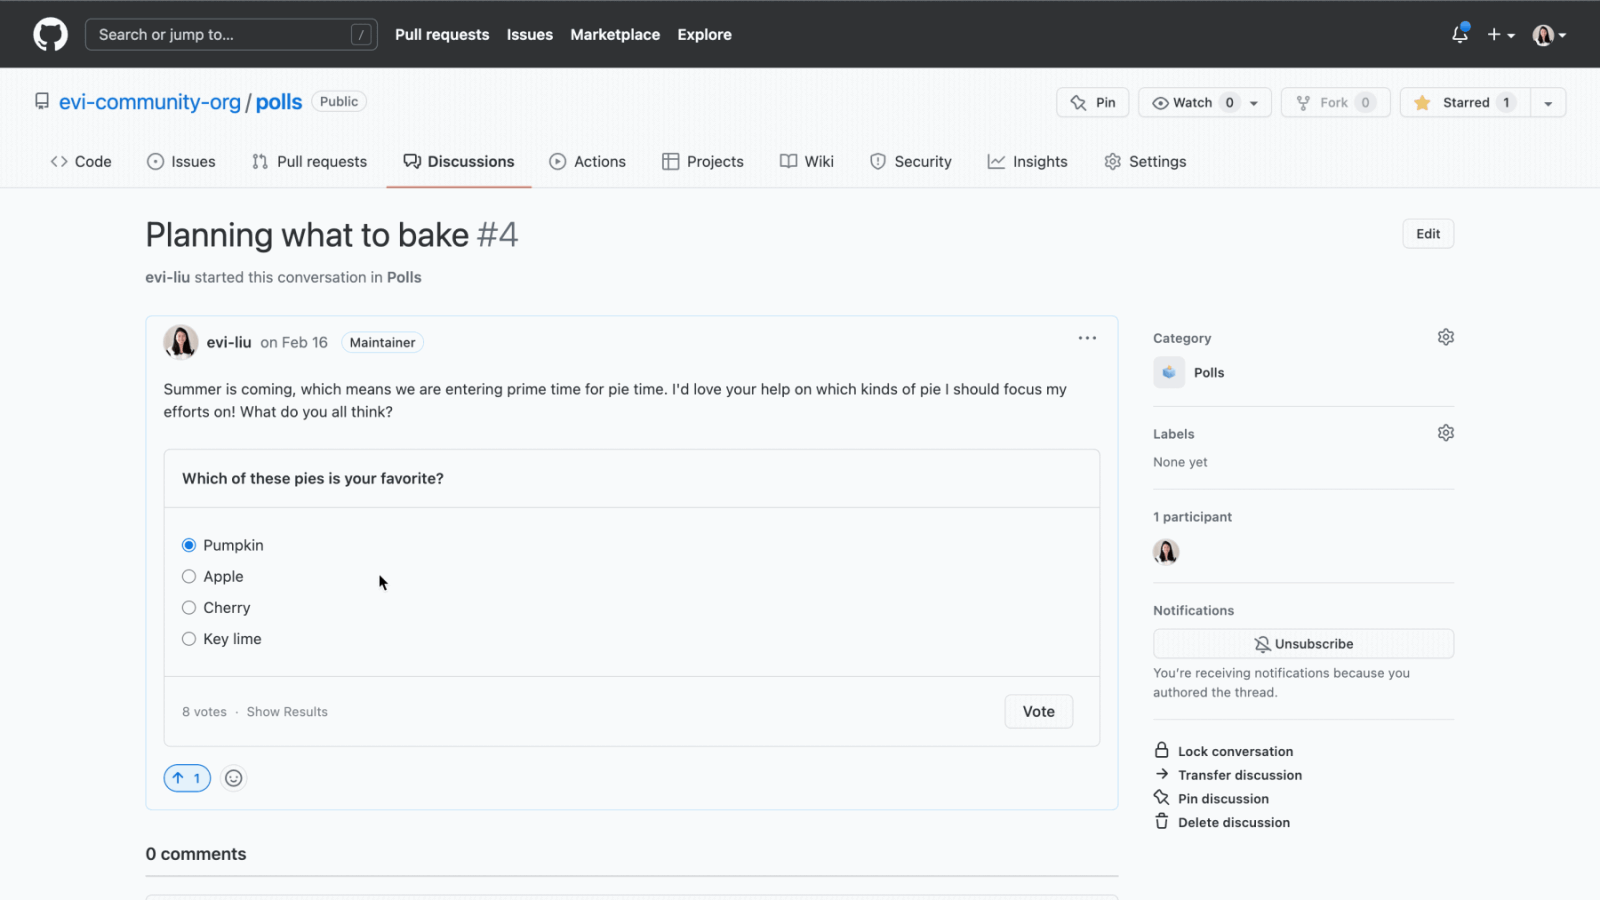Open Marketplace from the top bar
This screenshot has height=900, width=1600.
click(x=615, y=34)
